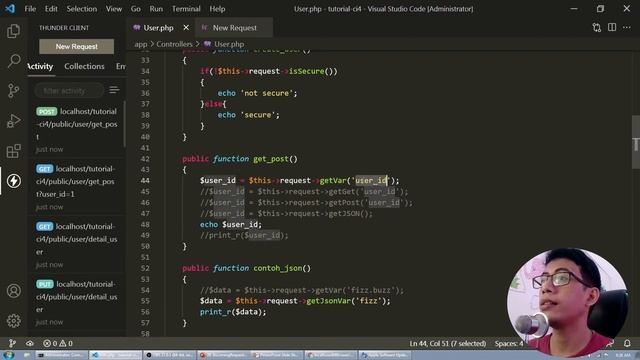Viewport: 640px width, 360px height.
Task: Open errors and warnings count in status bar
Action: tap(58, 343)
